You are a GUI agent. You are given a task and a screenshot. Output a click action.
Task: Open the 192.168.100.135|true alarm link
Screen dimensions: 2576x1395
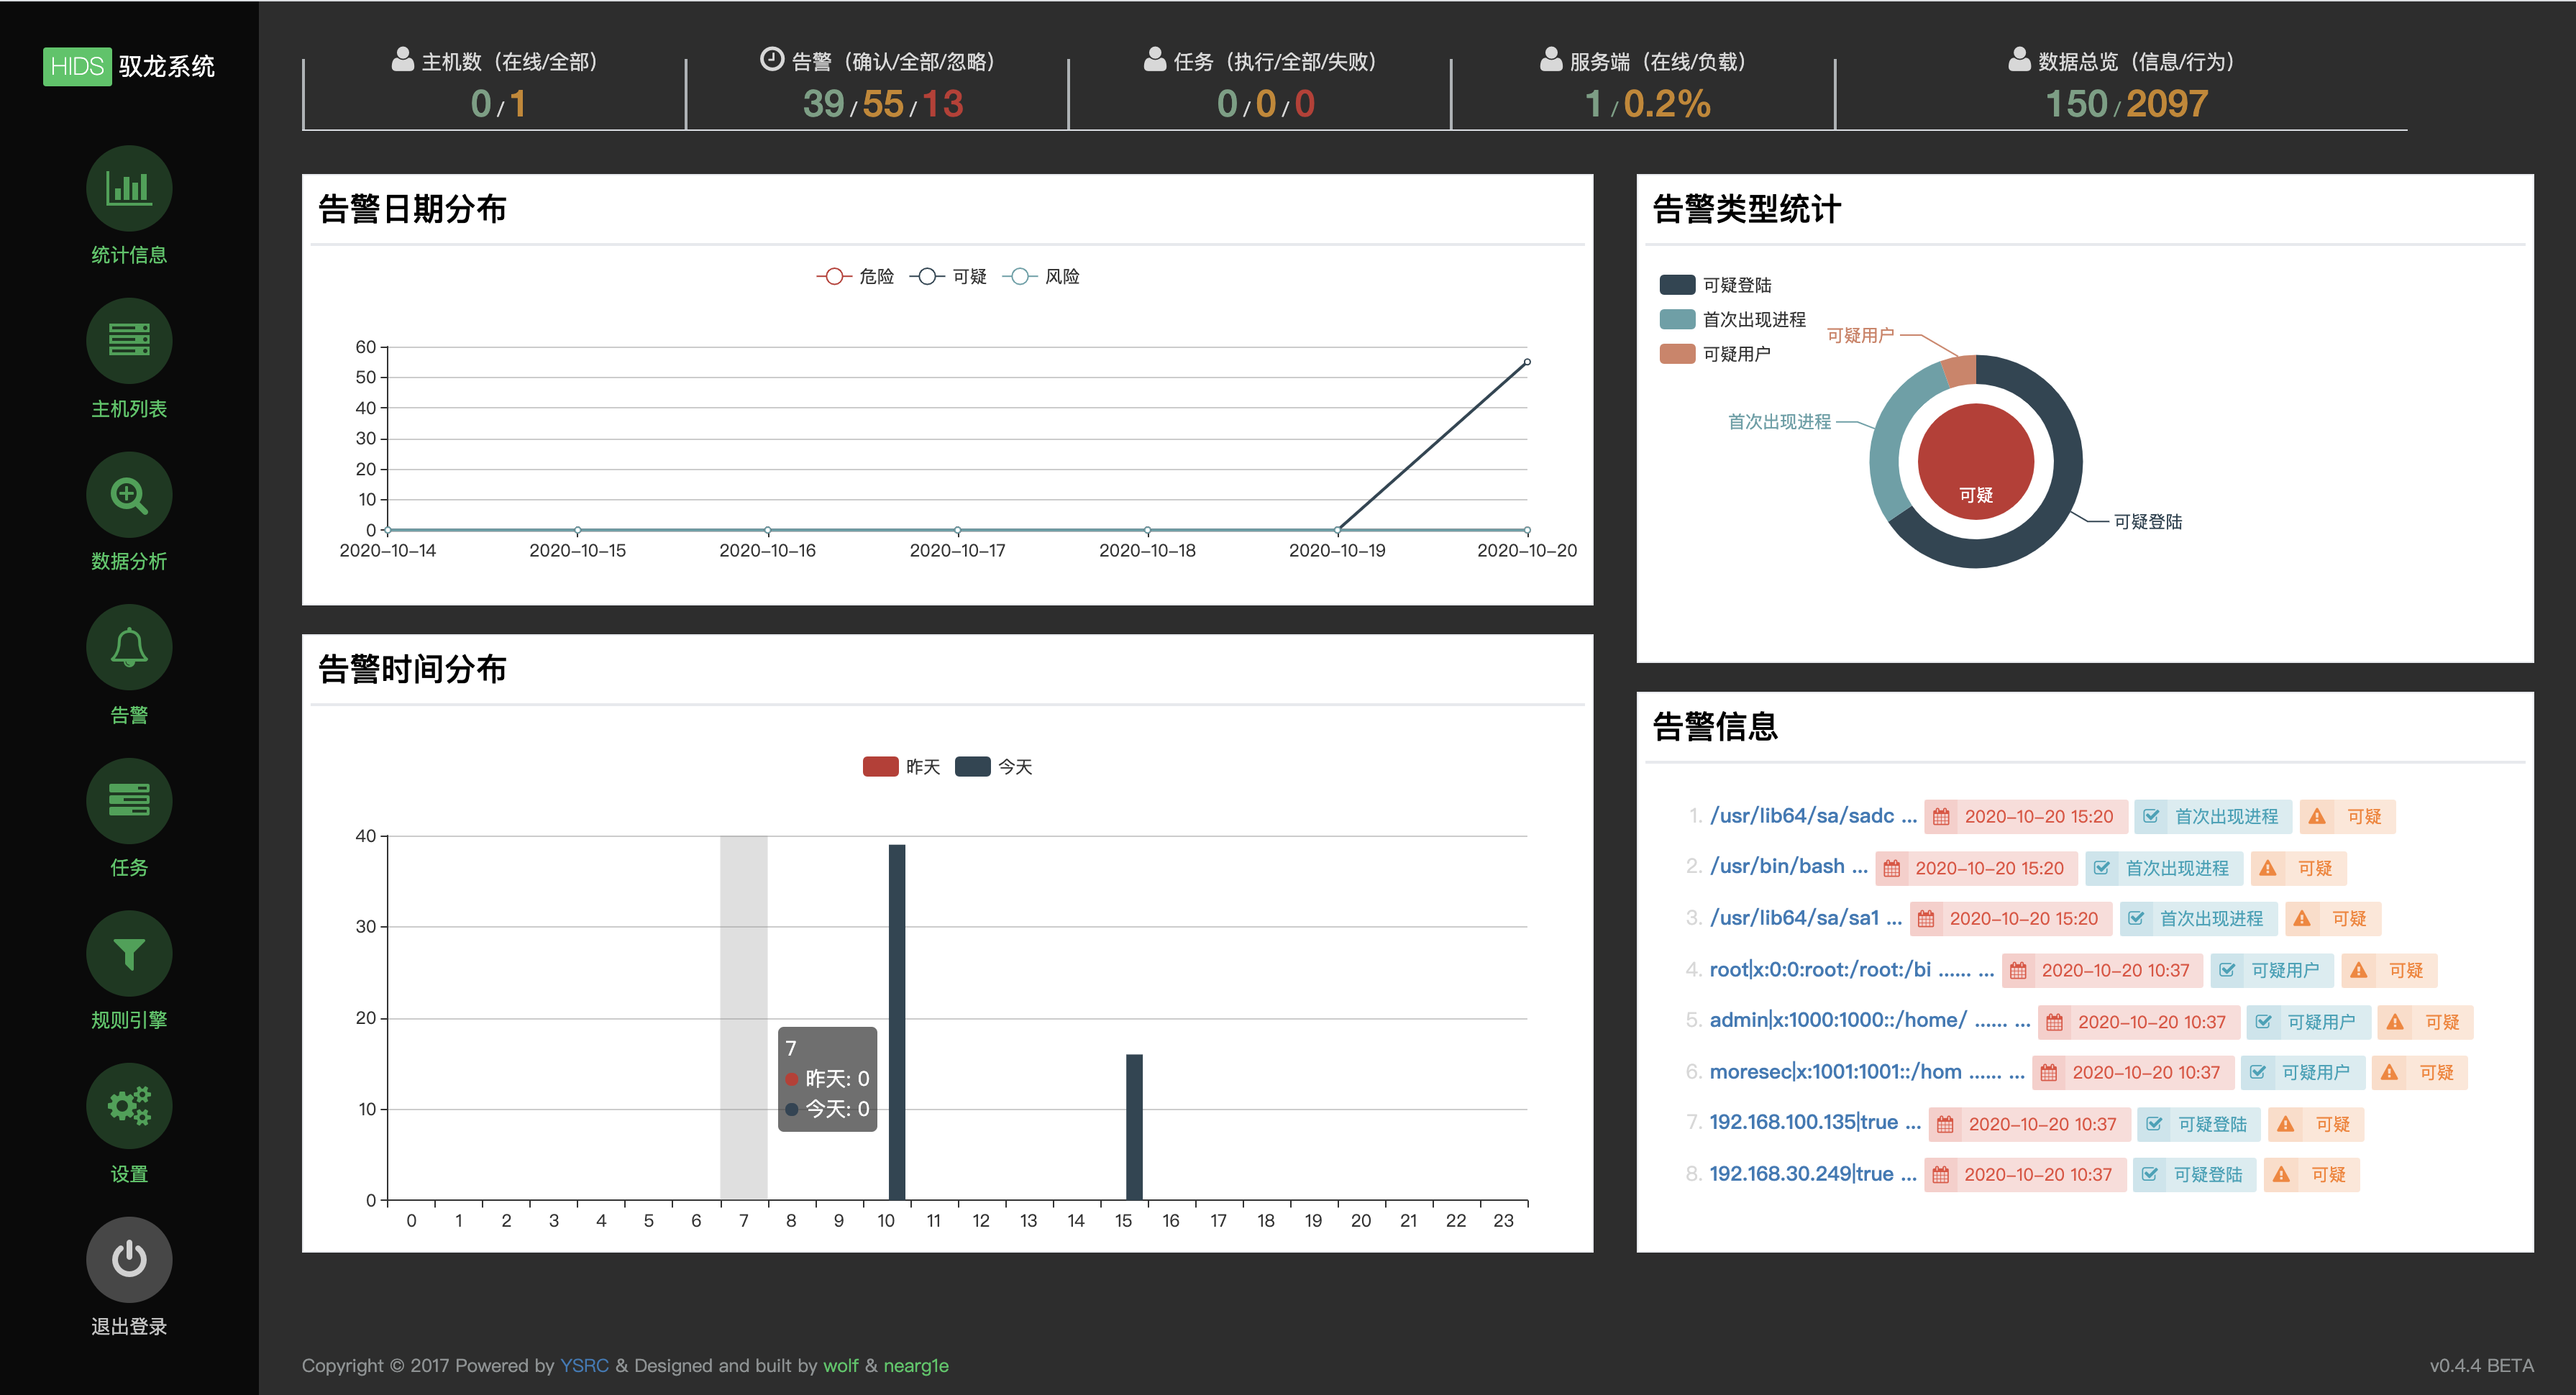pyautogui.click(x=1815, y=1123)
